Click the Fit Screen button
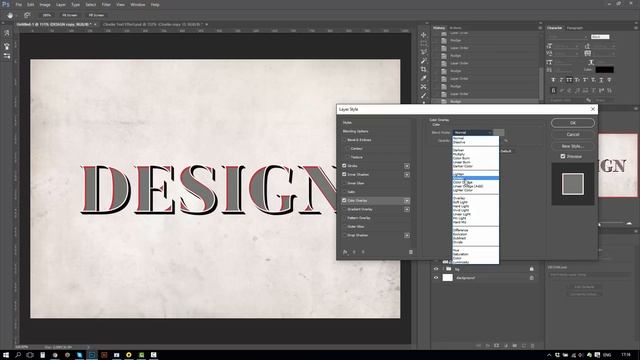Viewport: 640px width, 360px height. pyautogui.click(x=70, y=15)
